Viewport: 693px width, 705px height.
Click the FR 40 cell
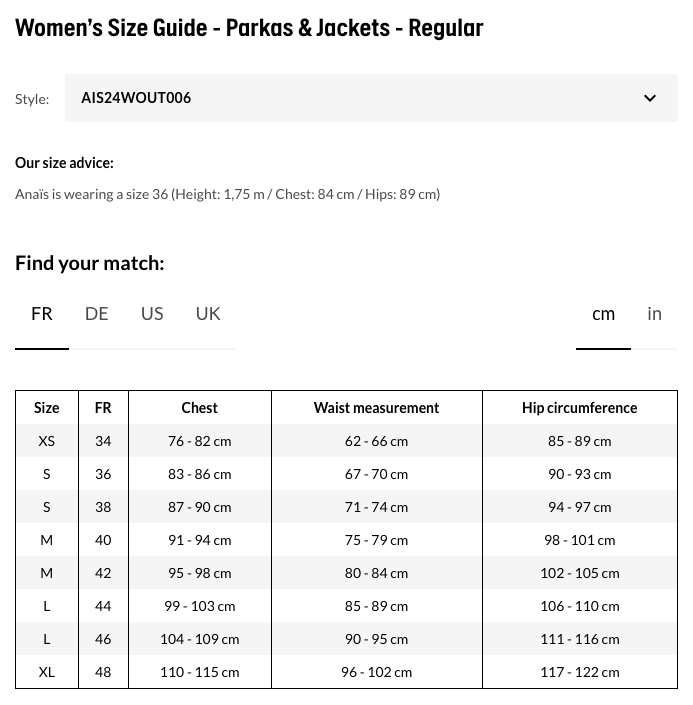(103, 540)
